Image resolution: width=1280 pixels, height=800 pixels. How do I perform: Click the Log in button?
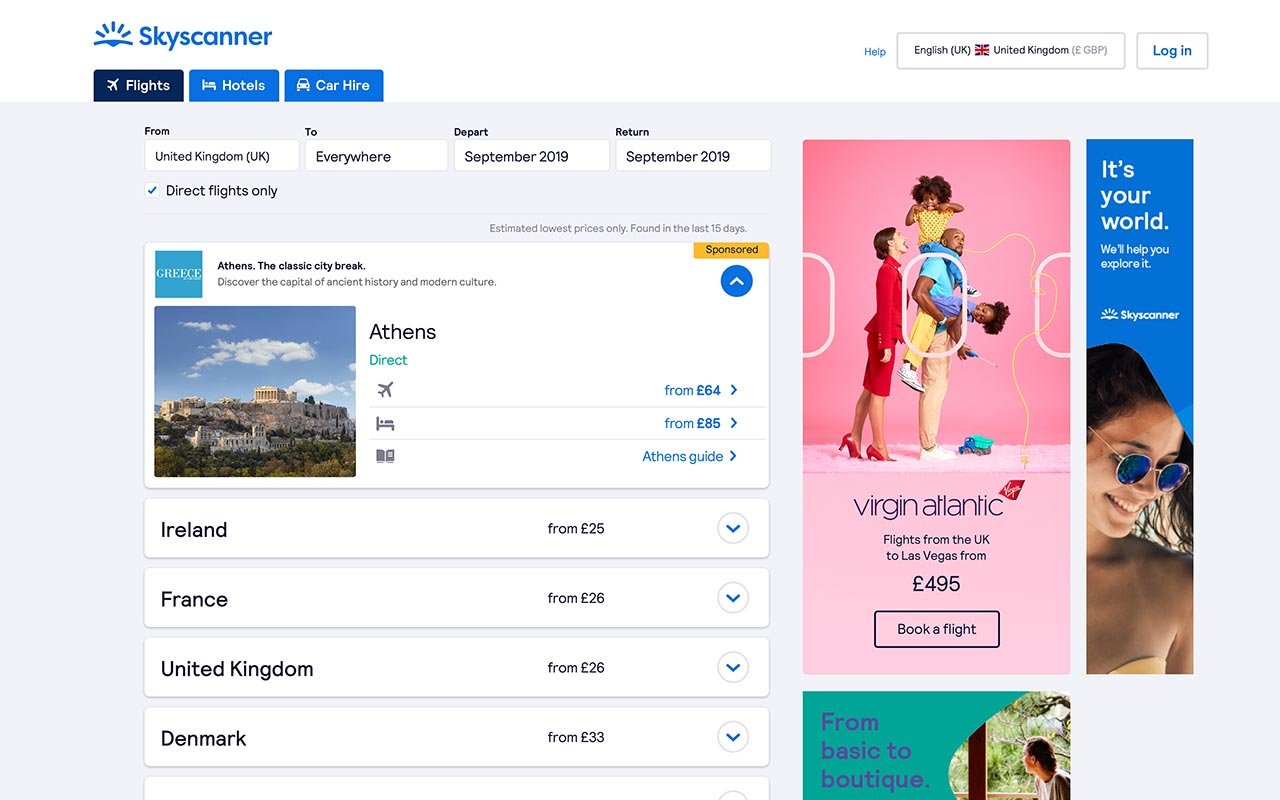[1172, 51]
